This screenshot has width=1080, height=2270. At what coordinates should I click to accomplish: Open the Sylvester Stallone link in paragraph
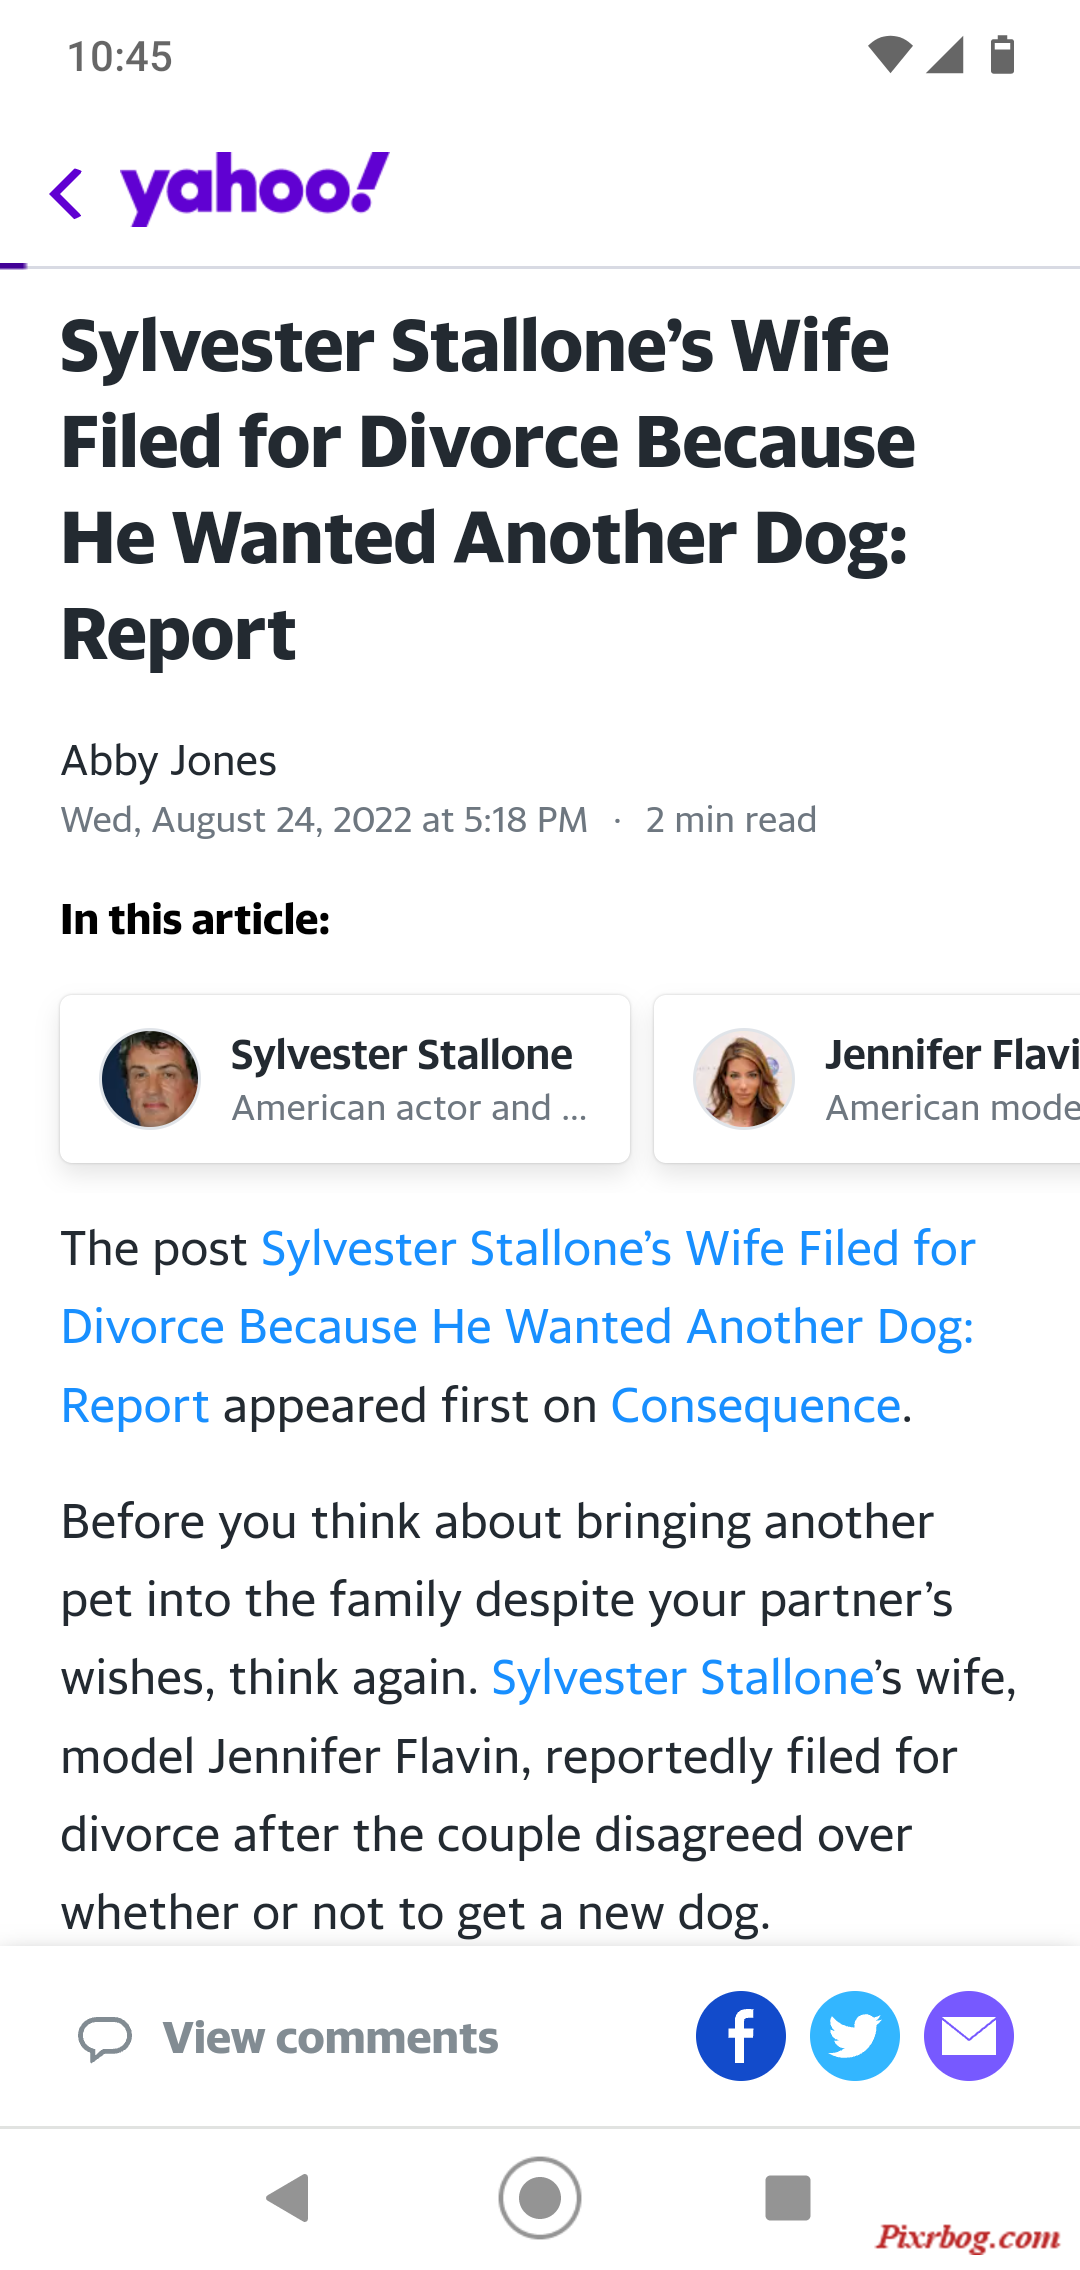684,1678
